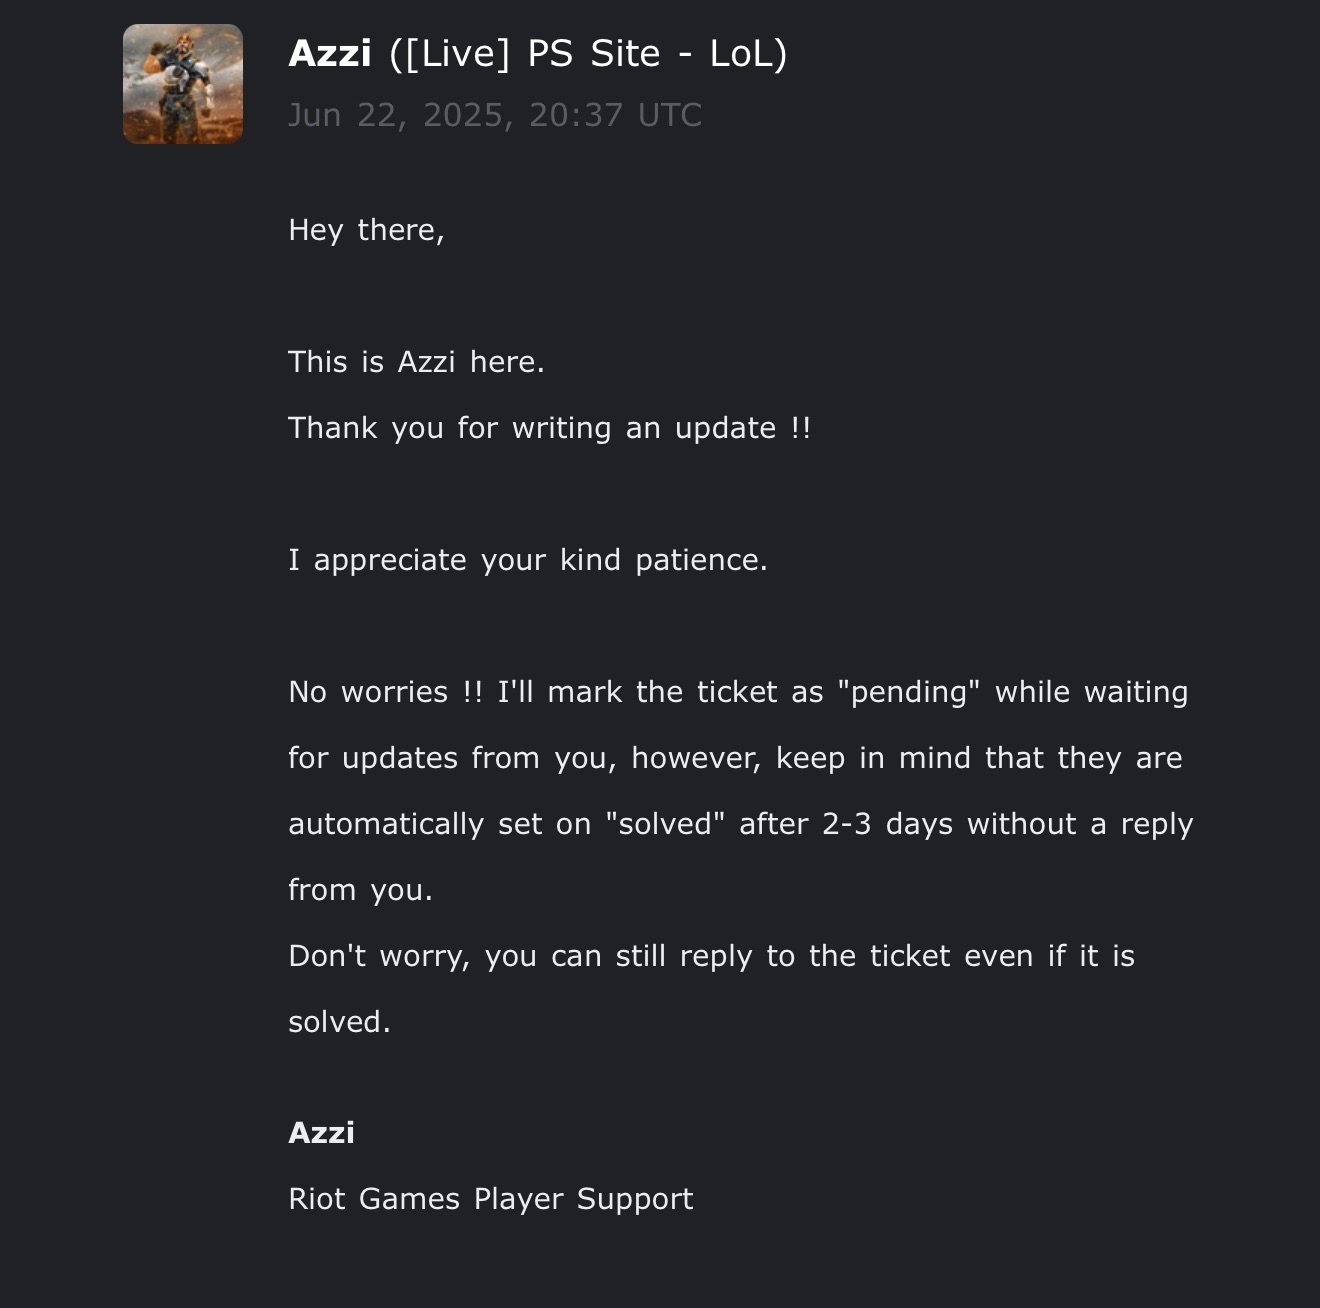Click the UTC text in the timestamp
The height and width of the screenshot is (1308, 1320).
pyautogui.click(x=670, y=115)
